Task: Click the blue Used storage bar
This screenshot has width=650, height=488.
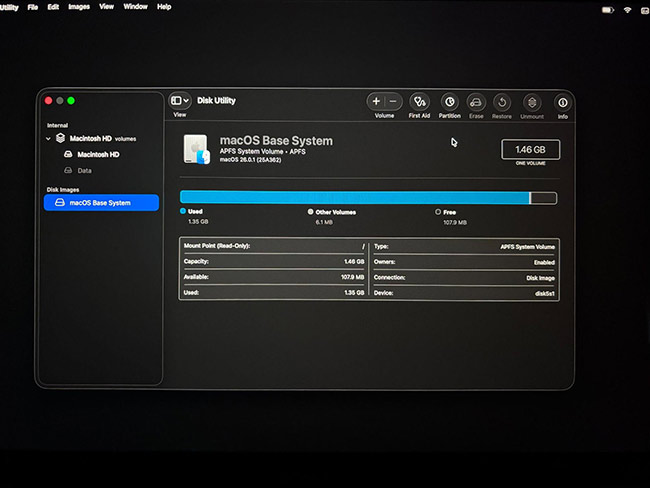Action: click(x=355, y=198)
